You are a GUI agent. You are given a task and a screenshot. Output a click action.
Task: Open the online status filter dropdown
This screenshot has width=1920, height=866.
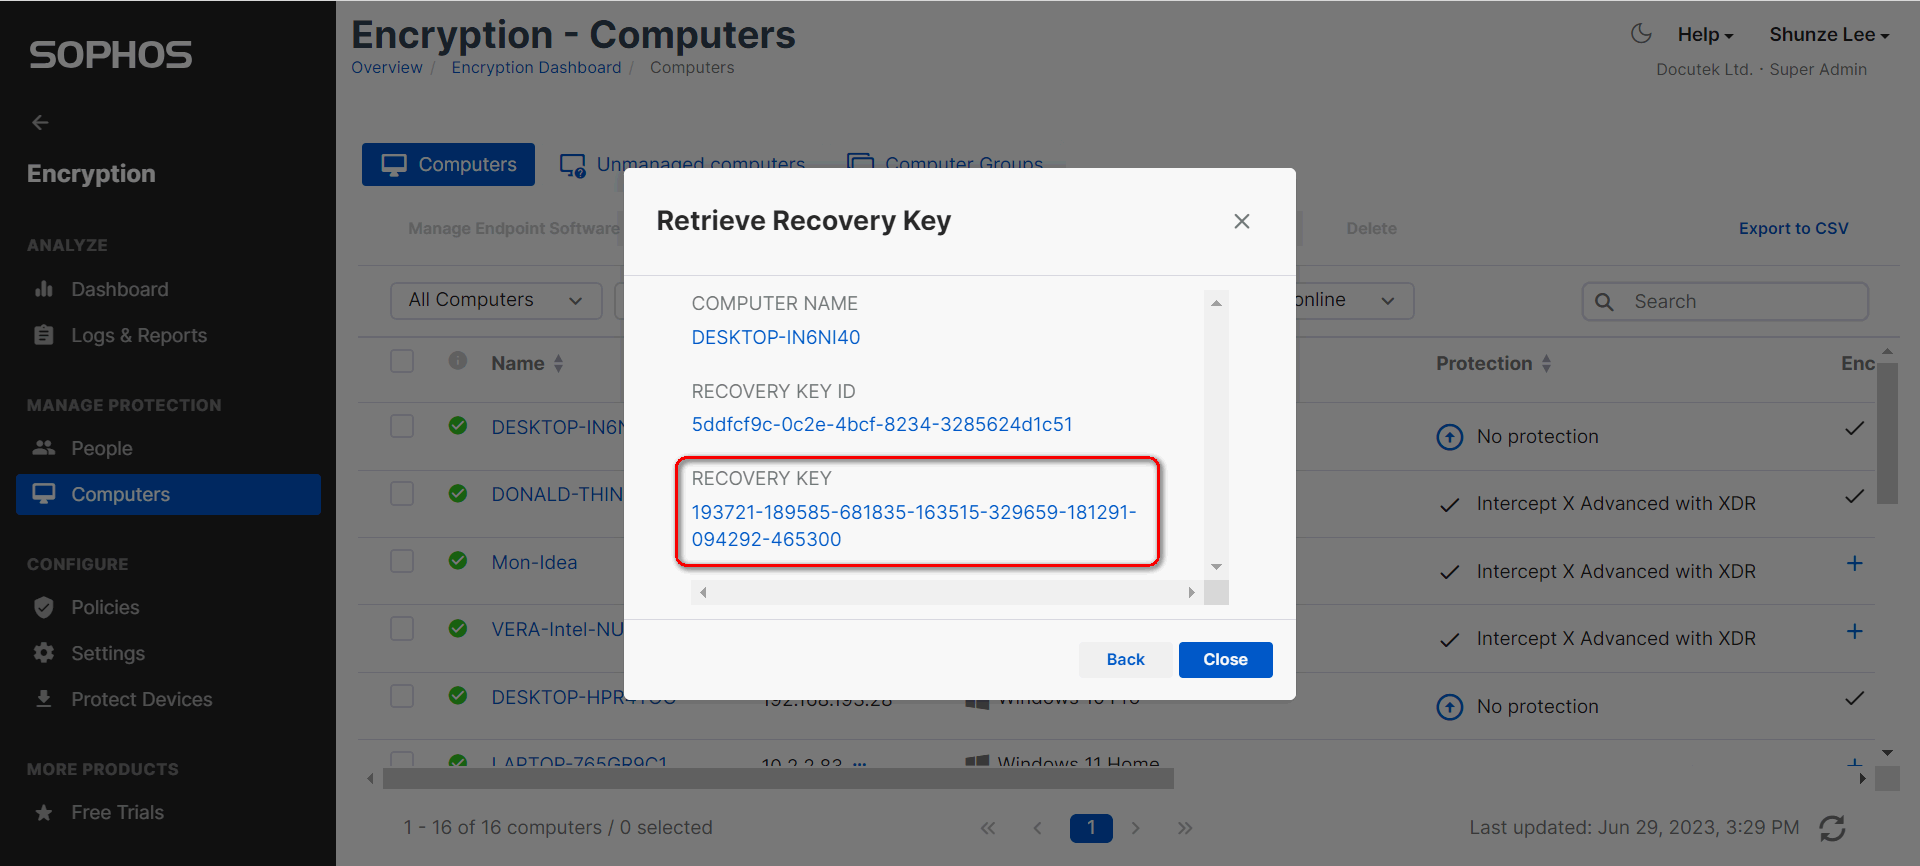click(1355, 300)
